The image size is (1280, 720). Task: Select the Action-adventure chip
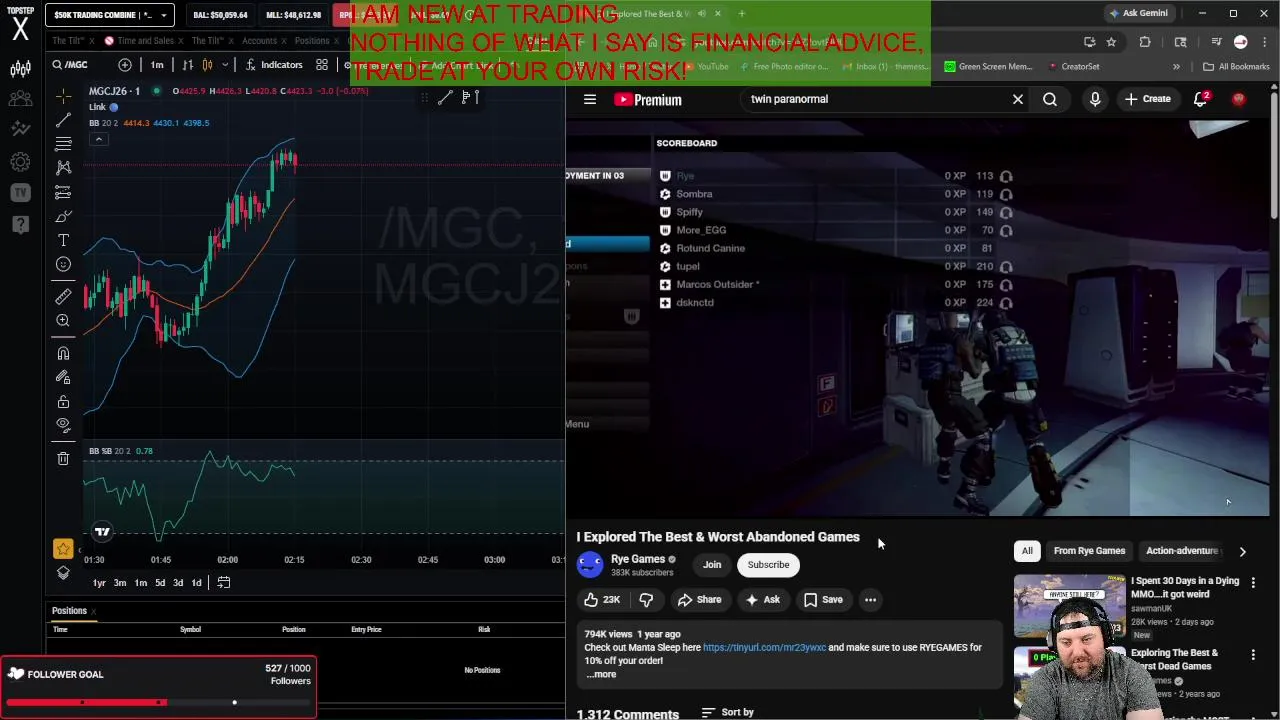[x=1182, y=551]
